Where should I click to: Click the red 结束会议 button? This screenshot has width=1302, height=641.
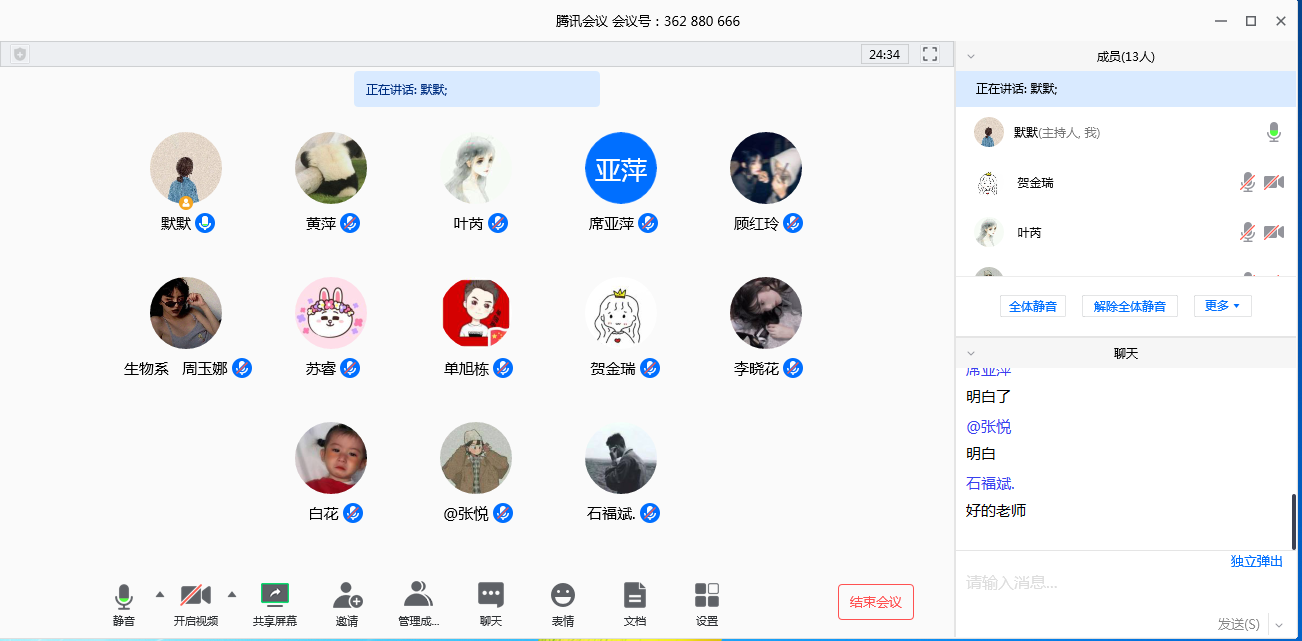(x=875, y=602)
